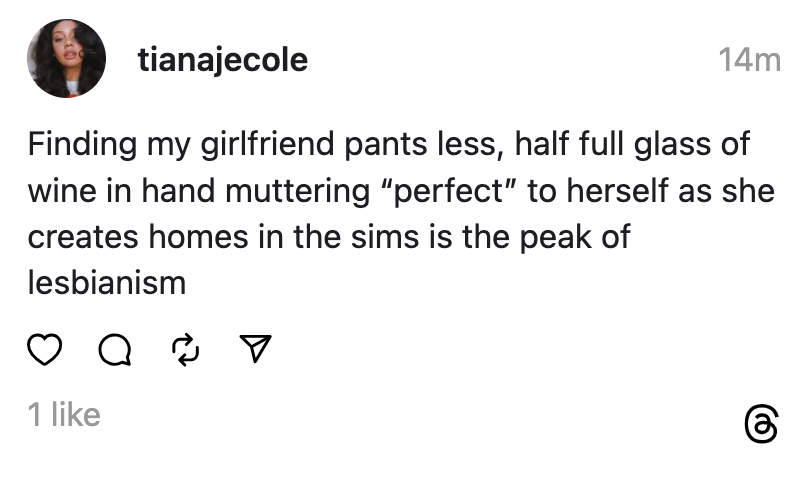Open tianajecole's profile picture
The width and height of the screenshot is (806, 484).
click(x=66, y=59)
